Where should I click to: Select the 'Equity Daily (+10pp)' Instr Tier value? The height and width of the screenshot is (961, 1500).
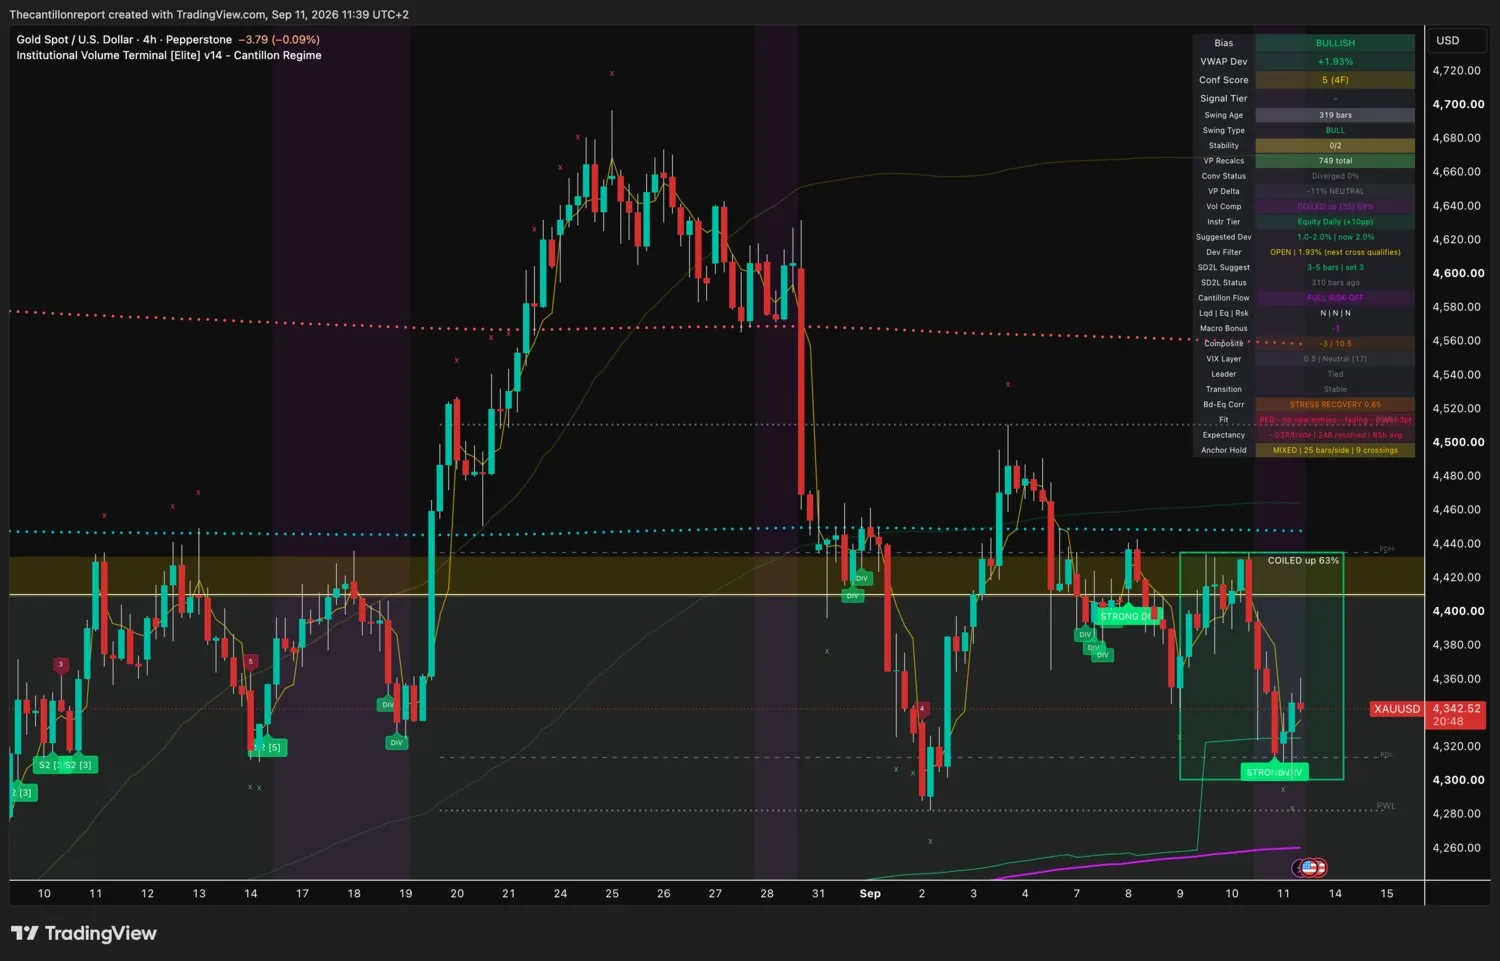pos(1335,222)
